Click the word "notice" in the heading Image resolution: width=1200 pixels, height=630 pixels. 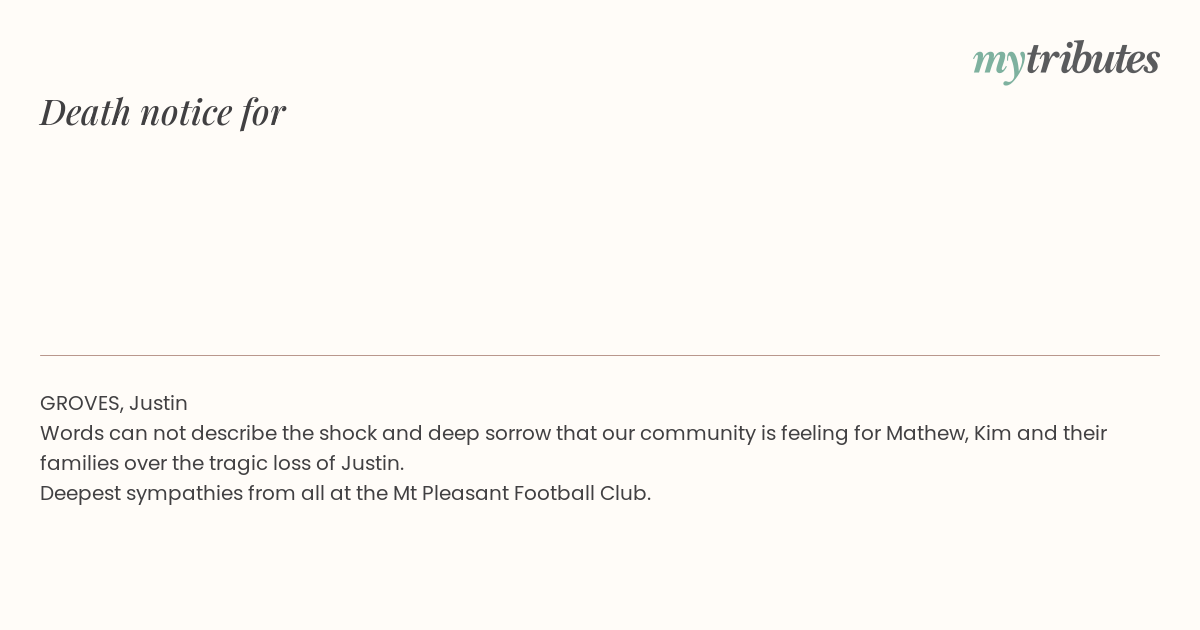tap(186, 113)
